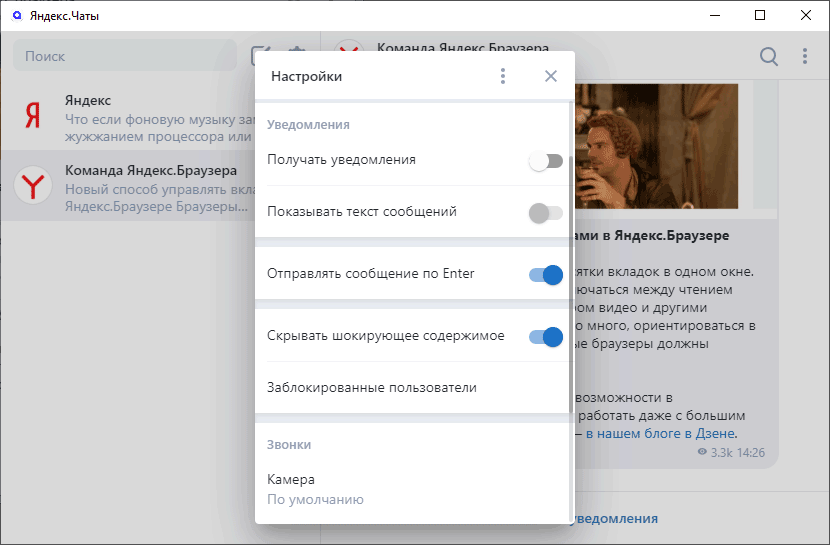Toggle Показывать текст сообщений switch
Image resolution: width=830 pixels, height=545 pixels.
pos(546,213)
